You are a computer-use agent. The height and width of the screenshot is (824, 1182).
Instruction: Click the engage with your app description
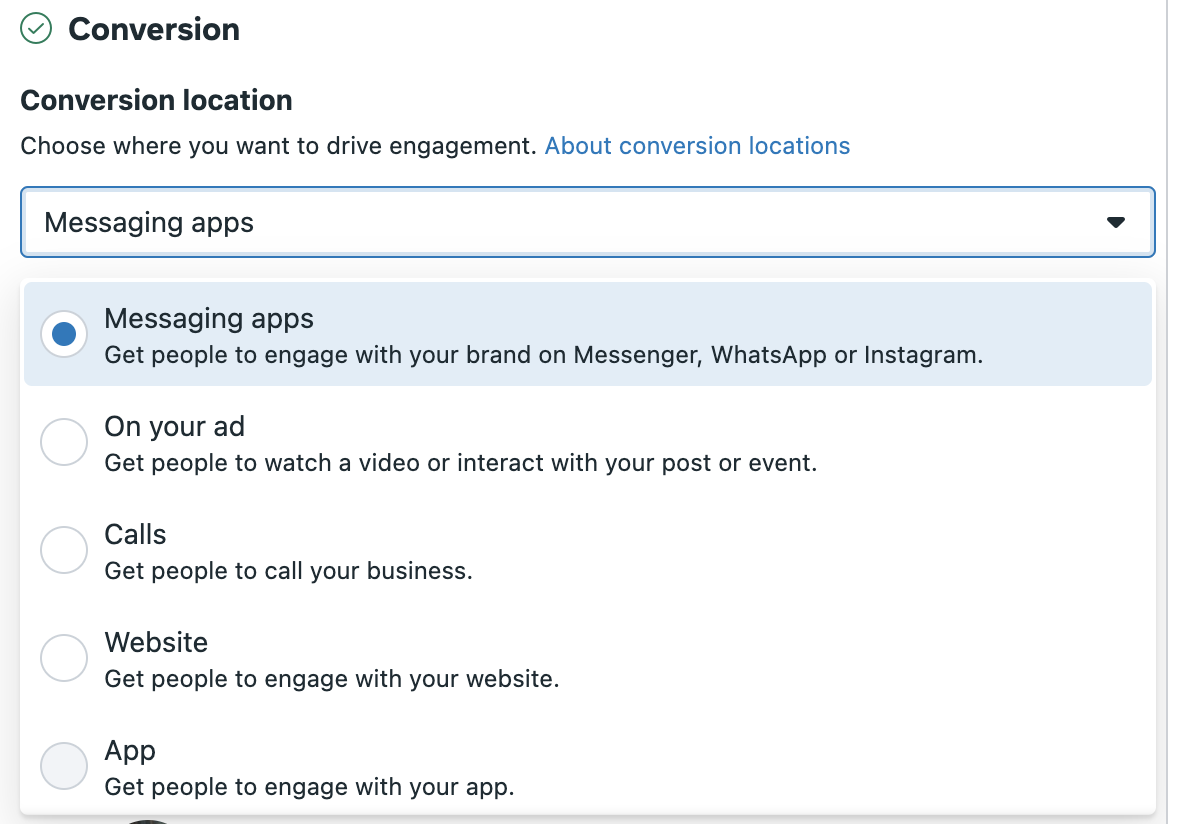[309, 787]
